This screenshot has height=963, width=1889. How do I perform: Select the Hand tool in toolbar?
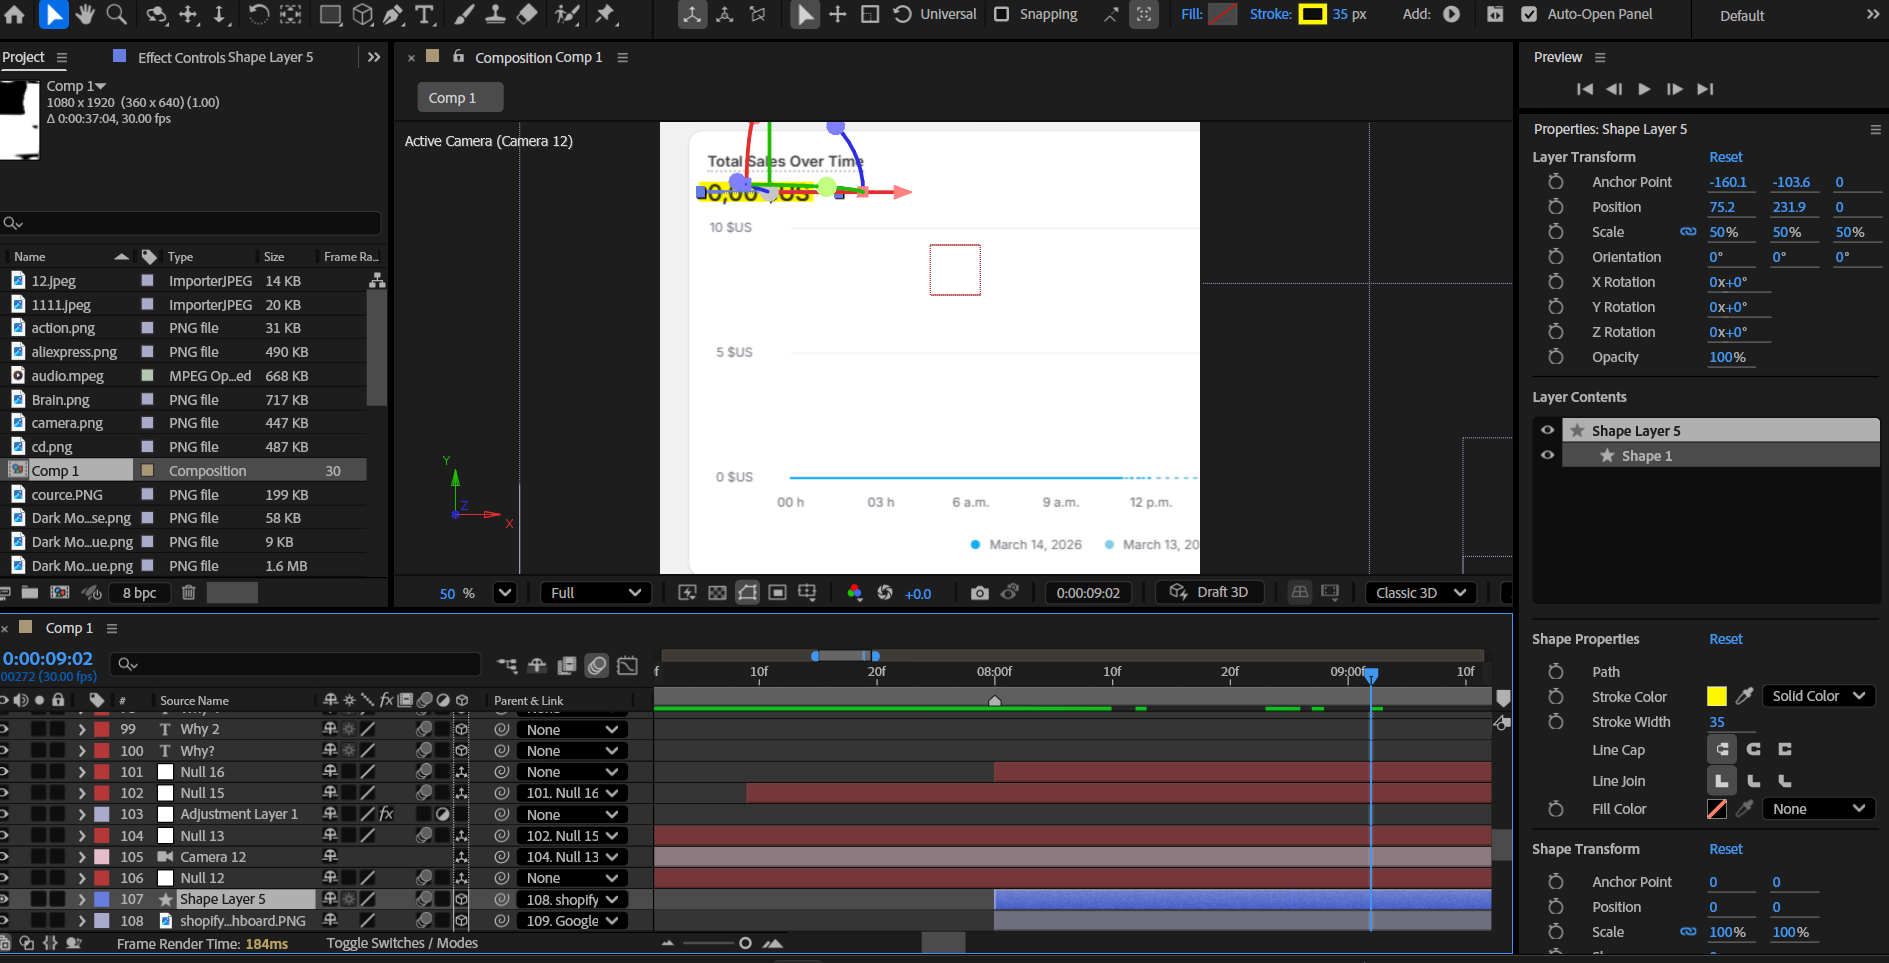tap(85, 14)
